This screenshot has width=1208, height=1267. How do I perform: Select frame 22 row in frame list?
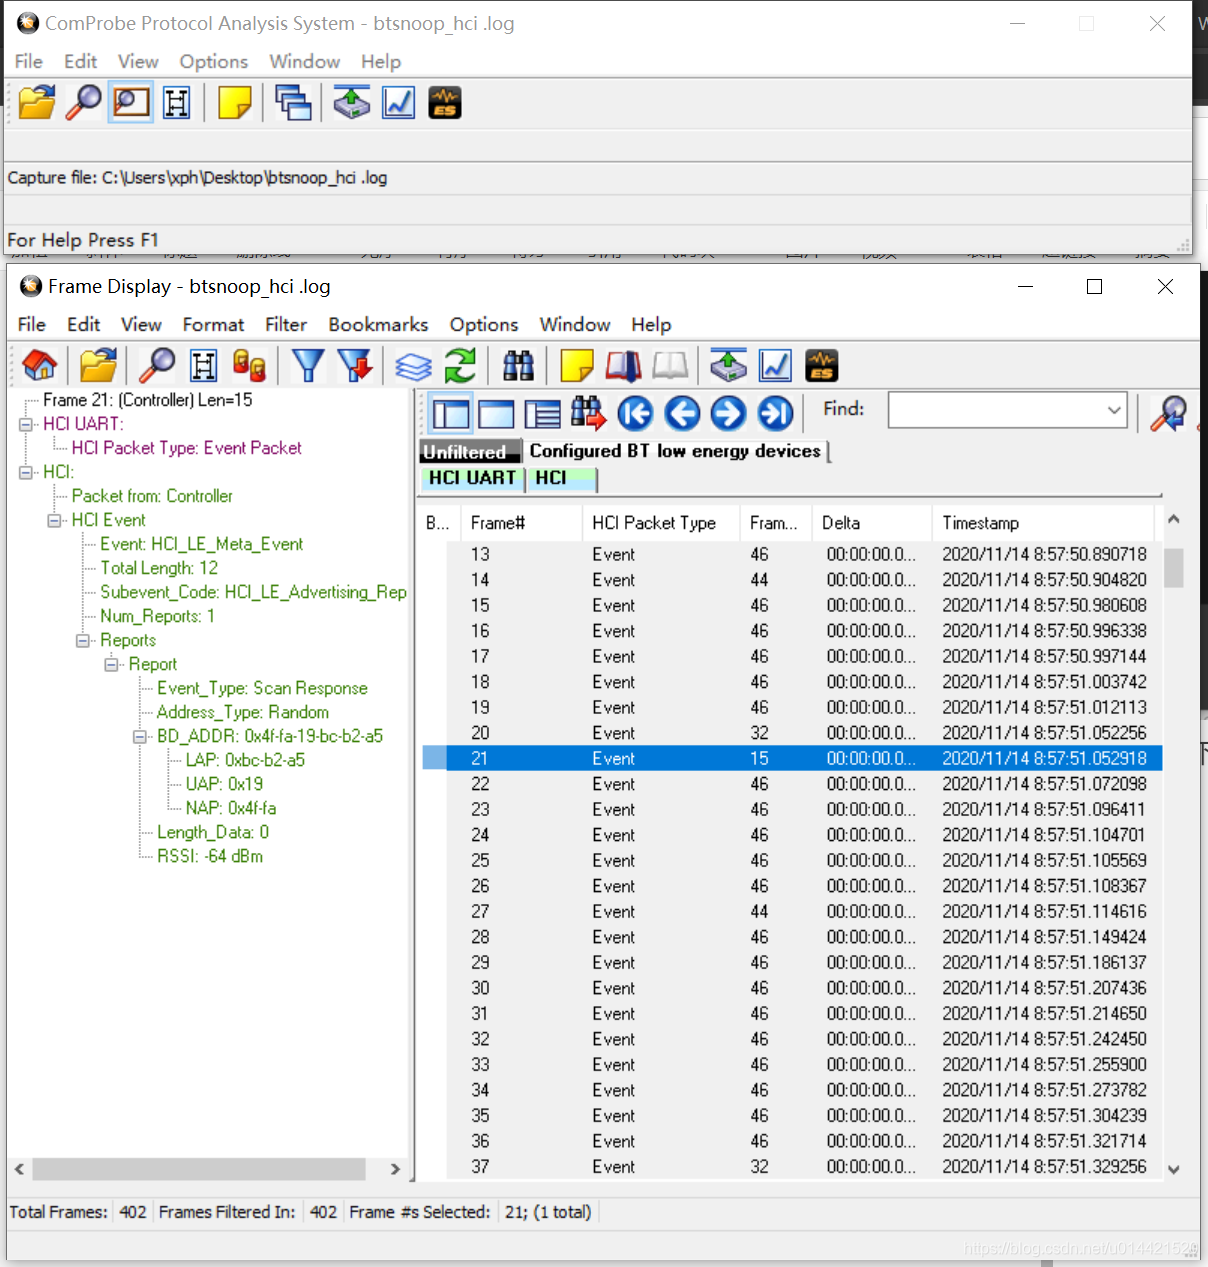pyautogui.click(x=792, y=784)
